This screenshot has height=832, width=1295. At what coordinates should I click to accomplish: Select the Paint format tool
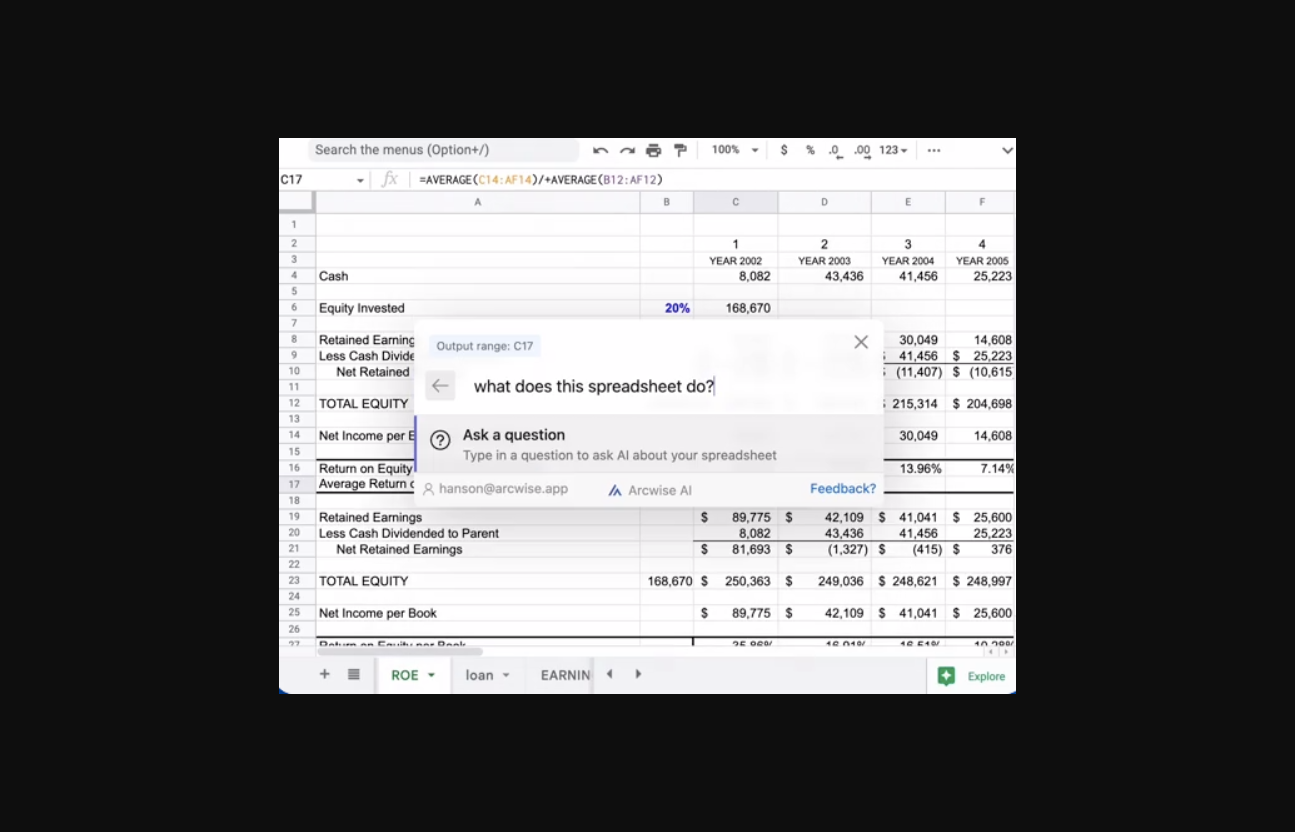tap(680, 151)
